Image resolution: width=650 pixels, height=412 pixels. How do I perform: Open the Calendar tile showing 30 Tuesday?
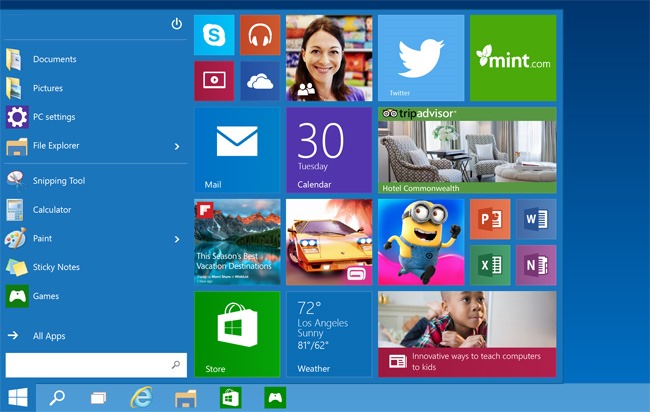(329, 150)
